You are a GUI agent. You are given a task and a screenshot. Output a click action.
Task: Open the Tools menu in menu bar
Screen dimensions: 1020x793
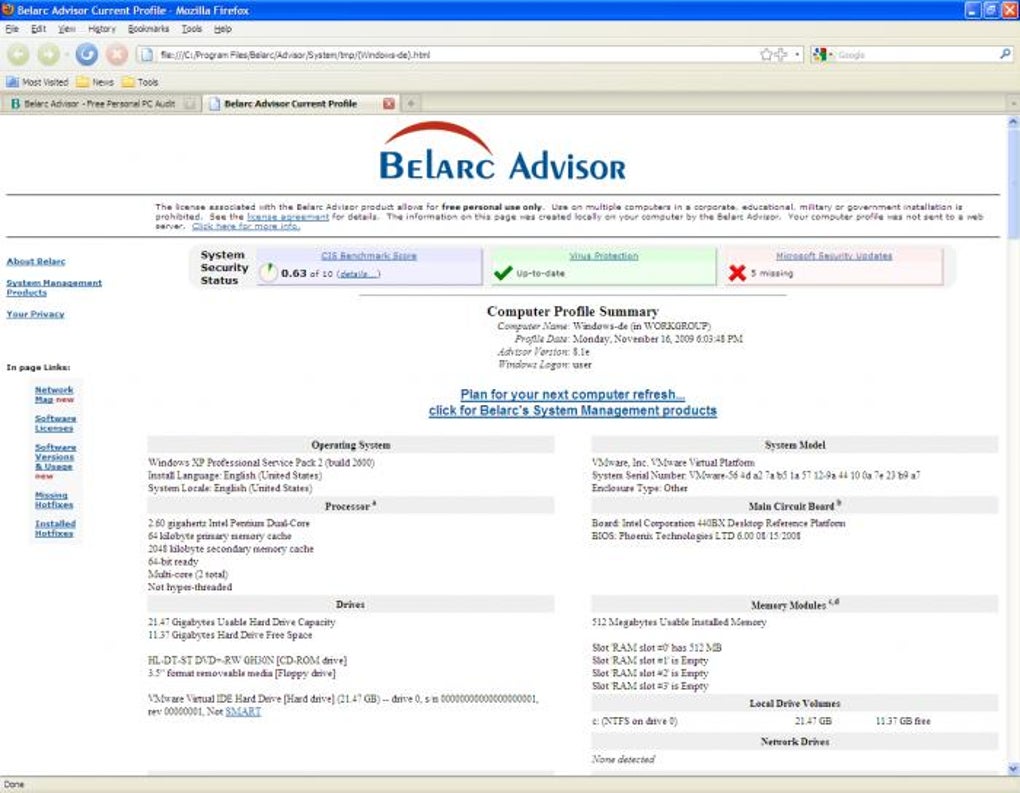[191, 29]
